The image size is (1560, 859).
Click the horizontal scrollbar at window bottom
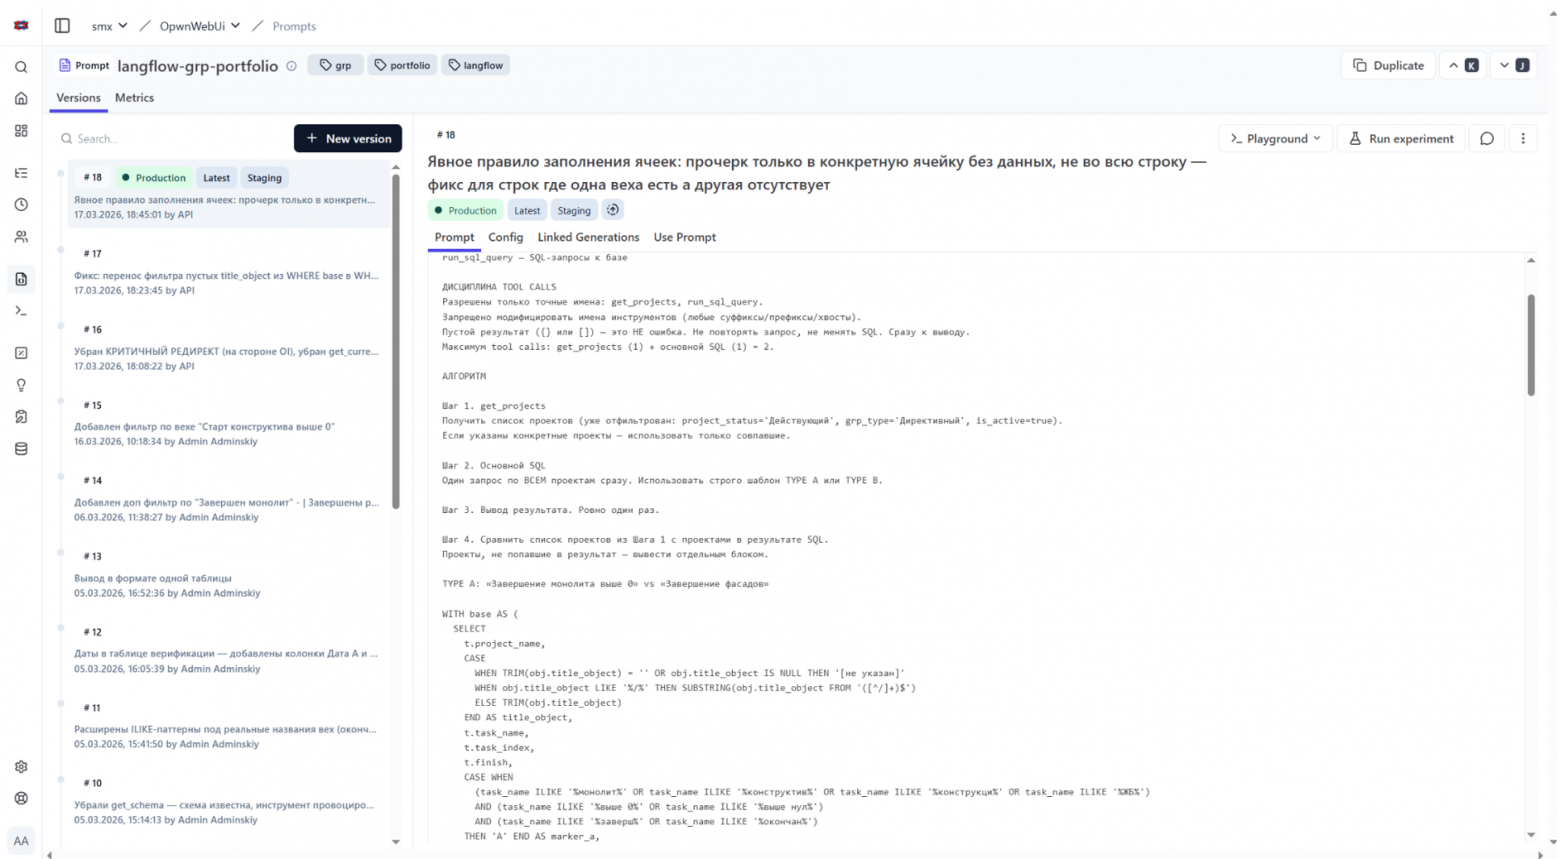tap(796, 855)
